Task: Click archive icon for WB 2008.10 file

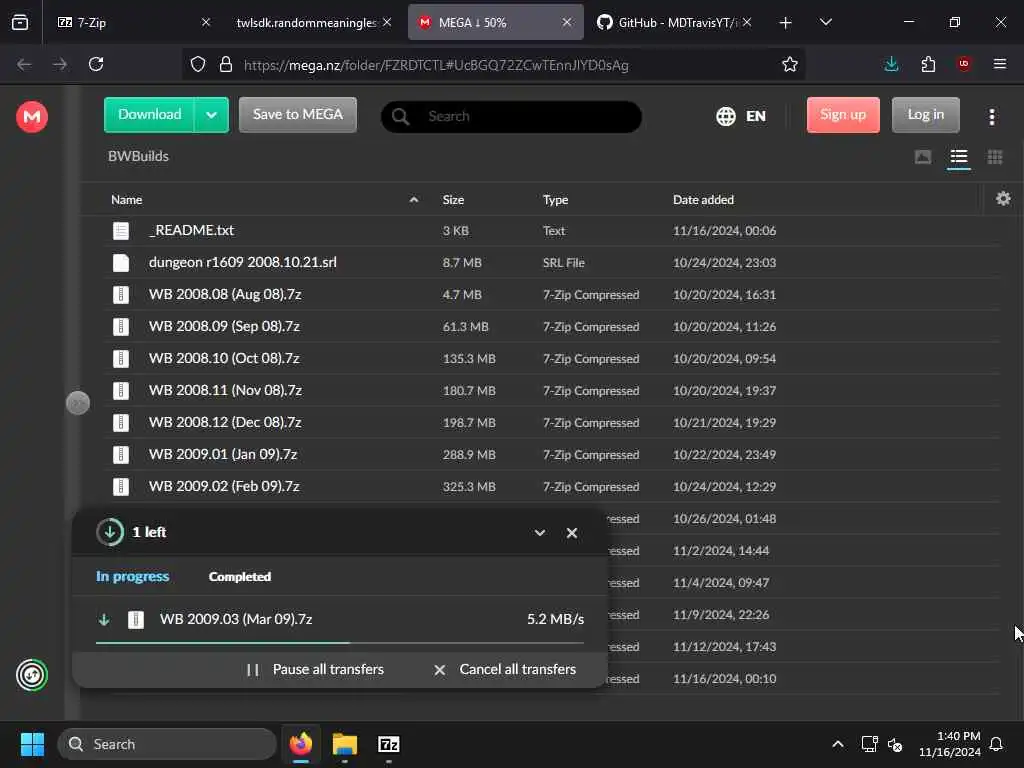Action: 121,359
